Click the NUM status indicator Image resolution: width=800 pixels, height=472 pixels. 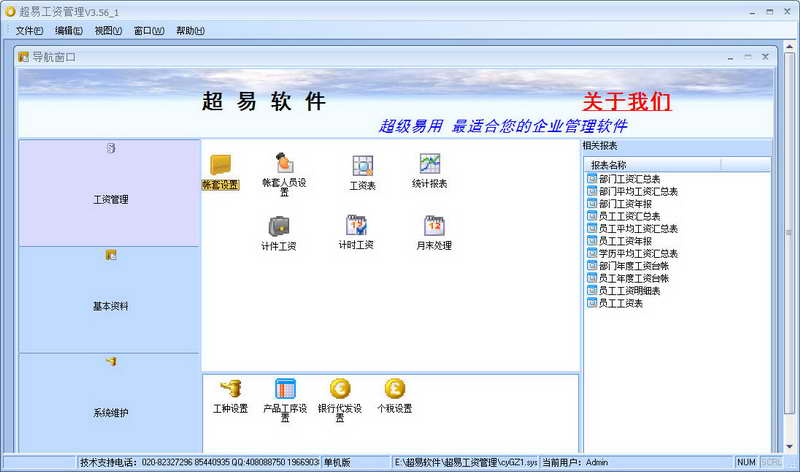[746, 462]
